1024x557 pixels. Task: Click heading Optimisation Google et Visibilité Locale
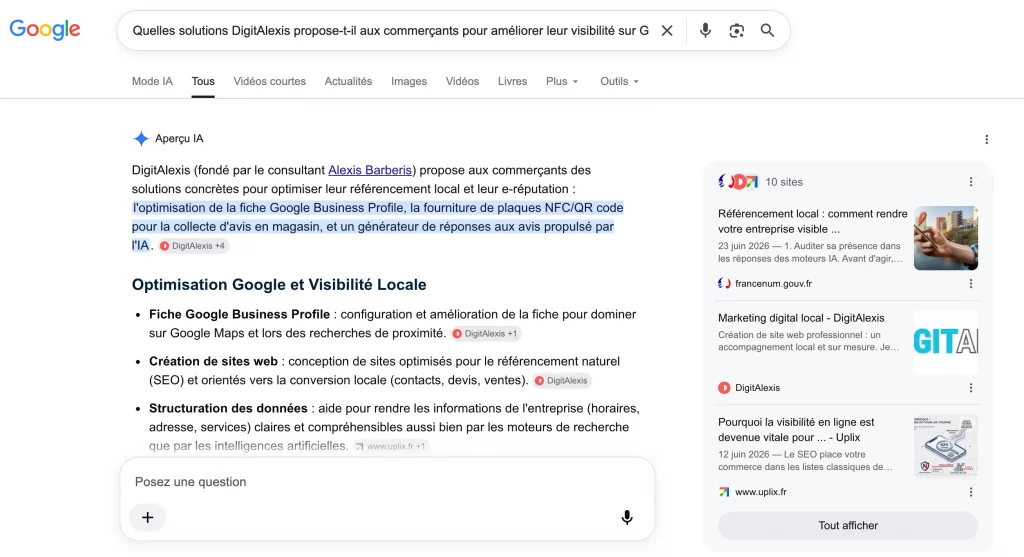(279, 285)
